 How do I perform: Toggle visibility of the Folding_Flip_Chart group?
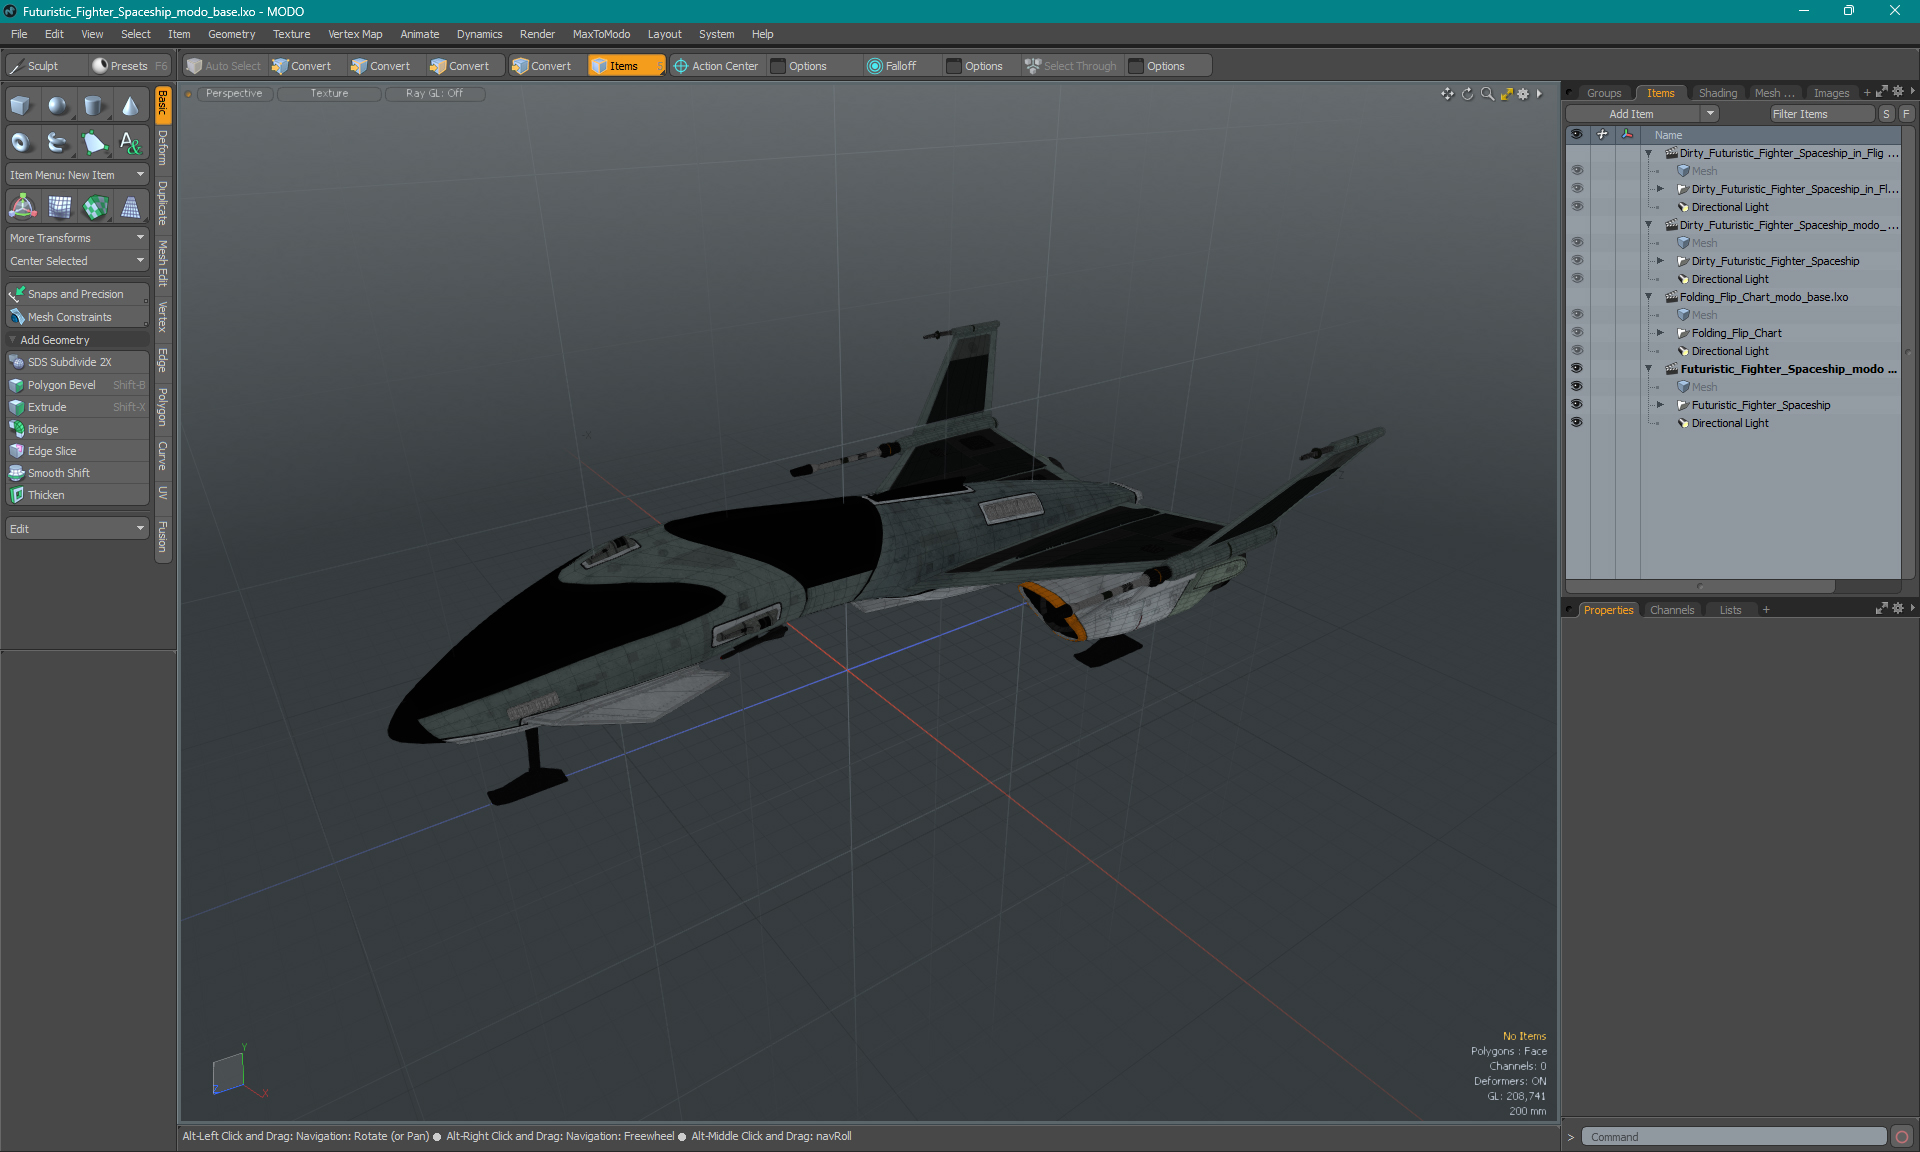[1577, 332]
